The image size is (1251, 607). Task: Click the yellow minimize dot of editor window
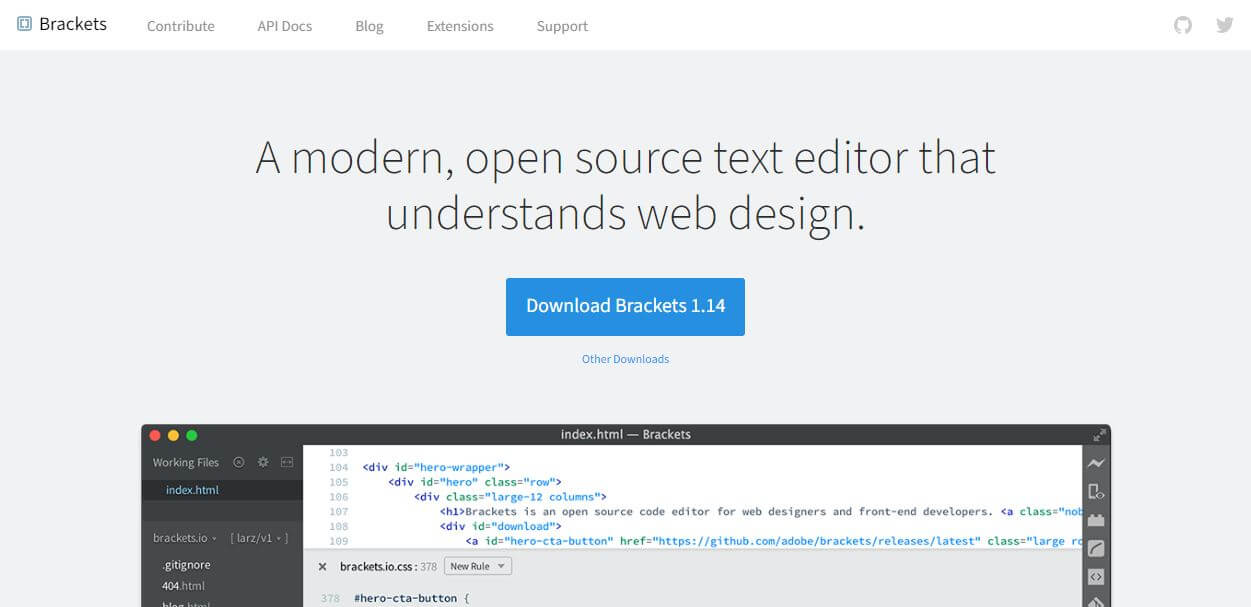tap(173, 435)
